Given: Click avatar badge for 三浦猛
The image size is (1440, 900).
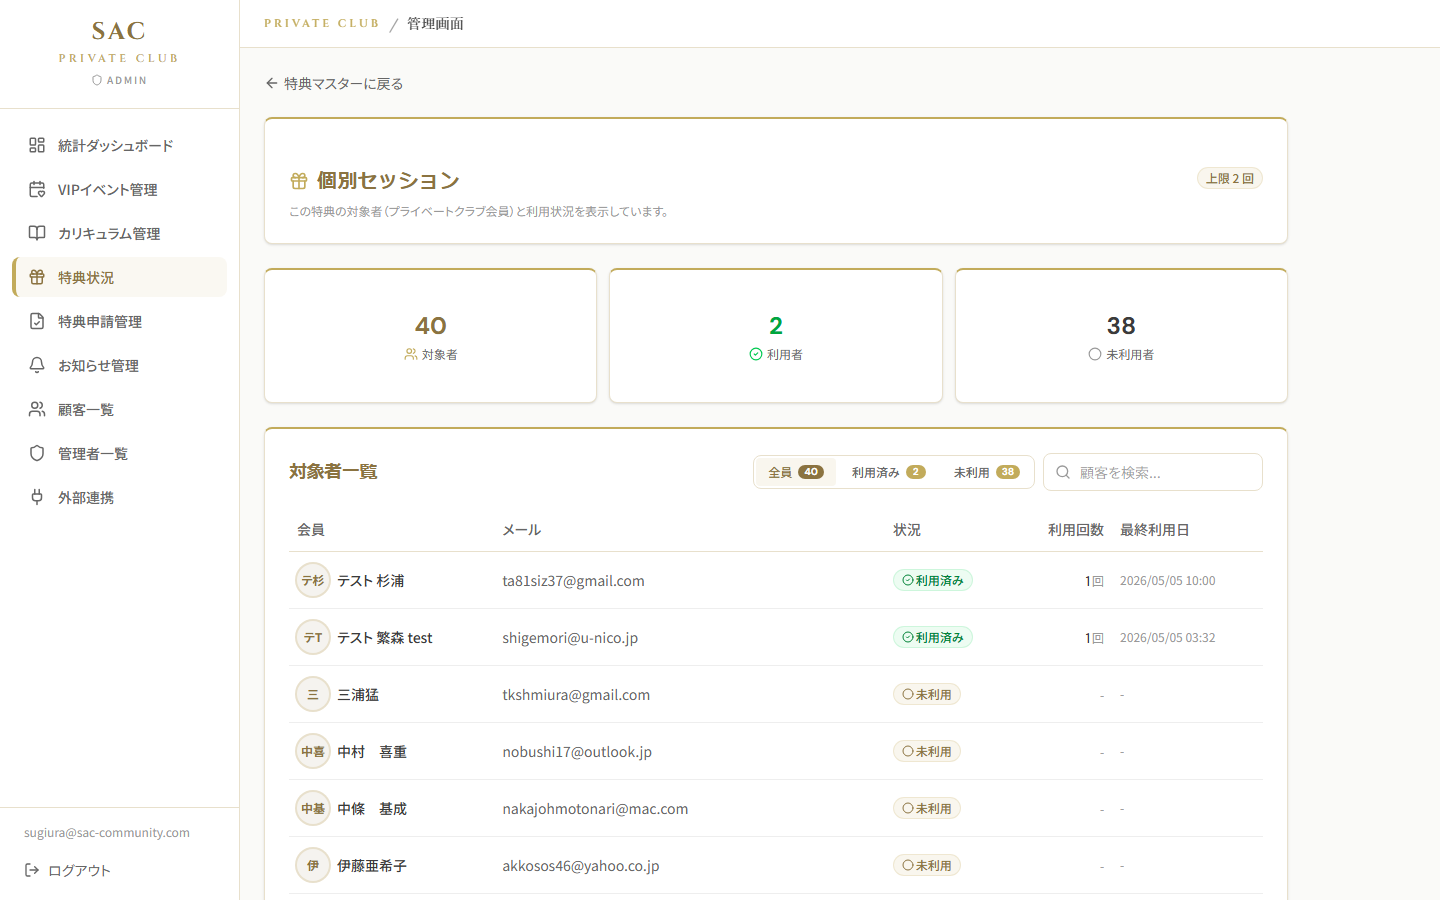Looking at the screenshot, I should tap(313, 694).
